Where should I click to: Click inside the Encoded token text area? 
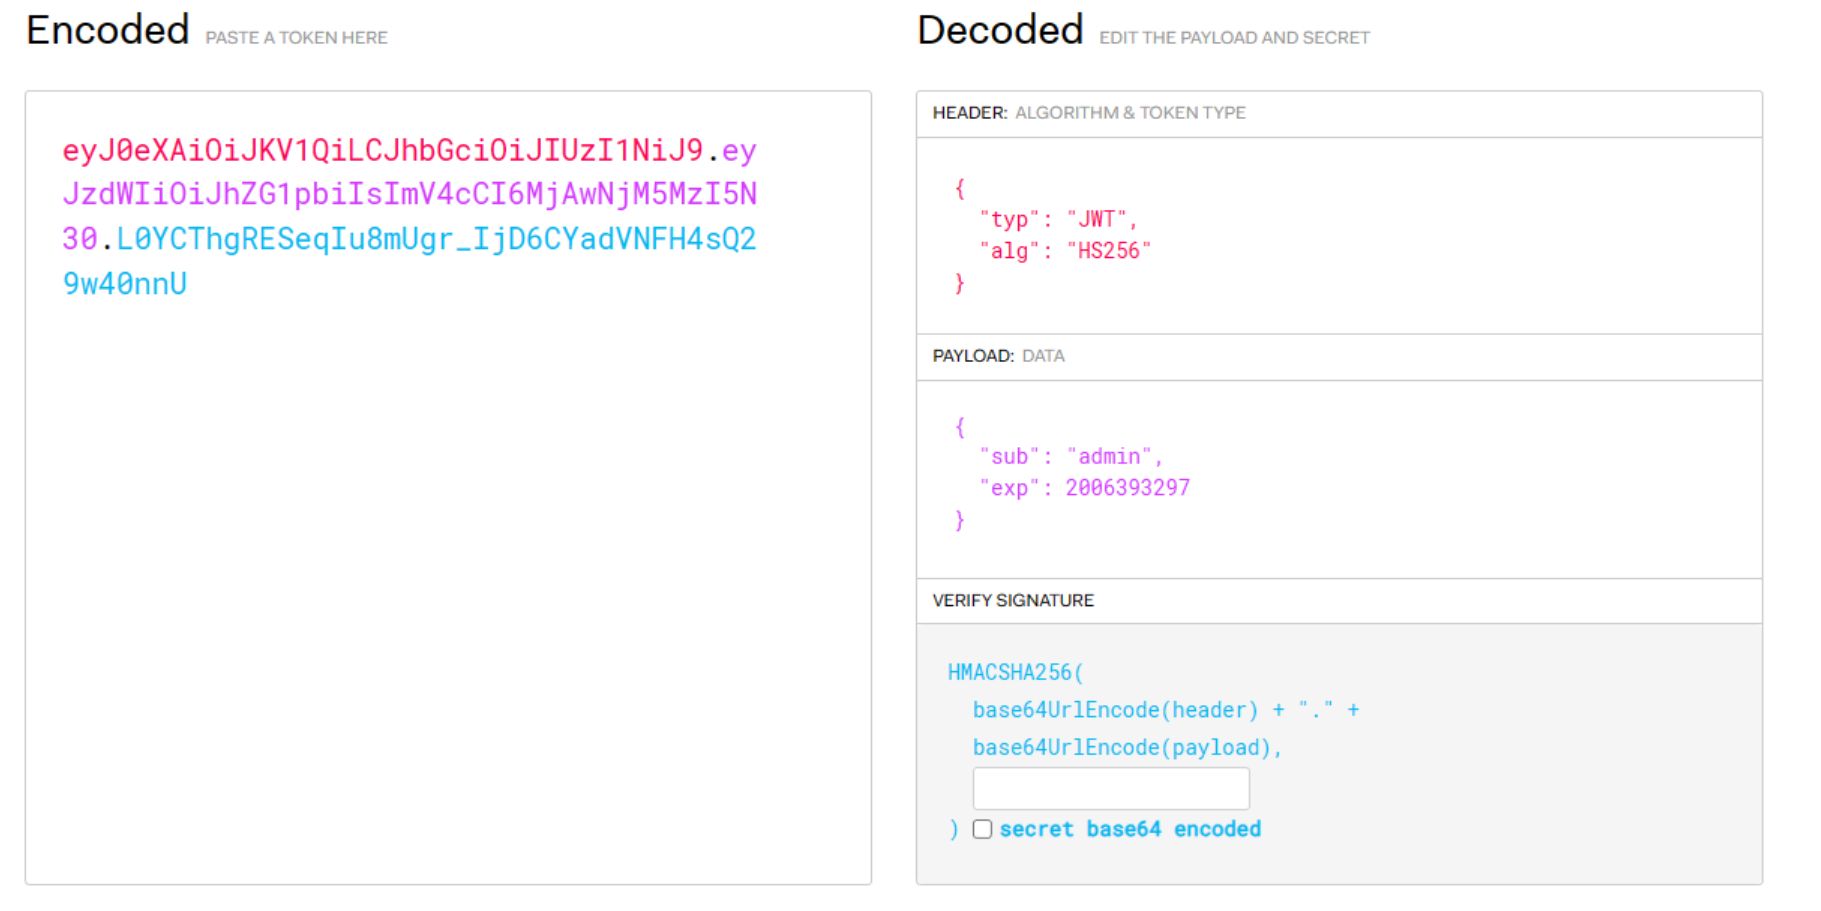coord(448,487)
